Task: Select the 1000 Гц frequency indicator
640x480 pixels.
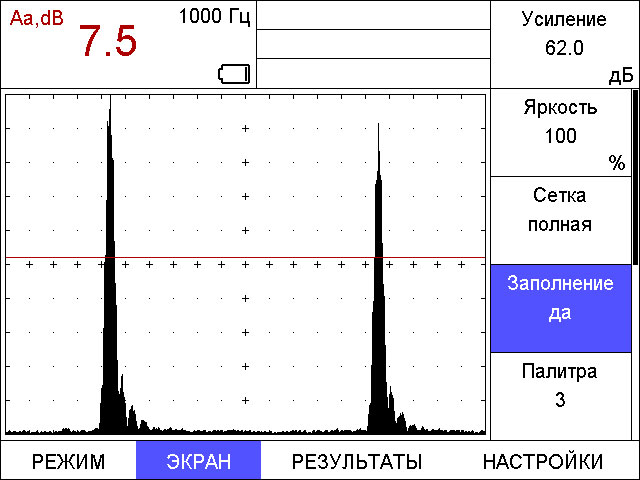Action: click(214, 17)
